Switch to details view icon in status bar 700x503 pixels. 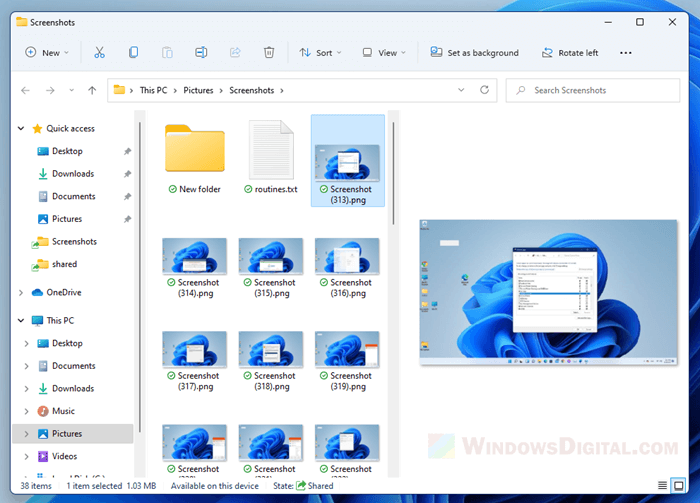[x=662, y=485]
